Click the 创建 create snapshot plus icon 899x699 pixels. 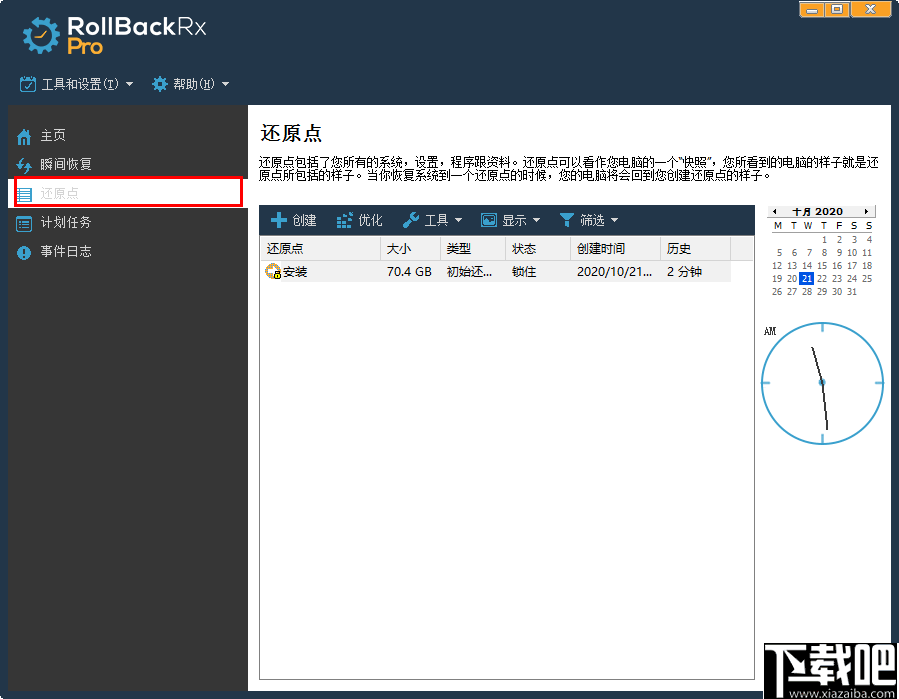coord(278,219)
